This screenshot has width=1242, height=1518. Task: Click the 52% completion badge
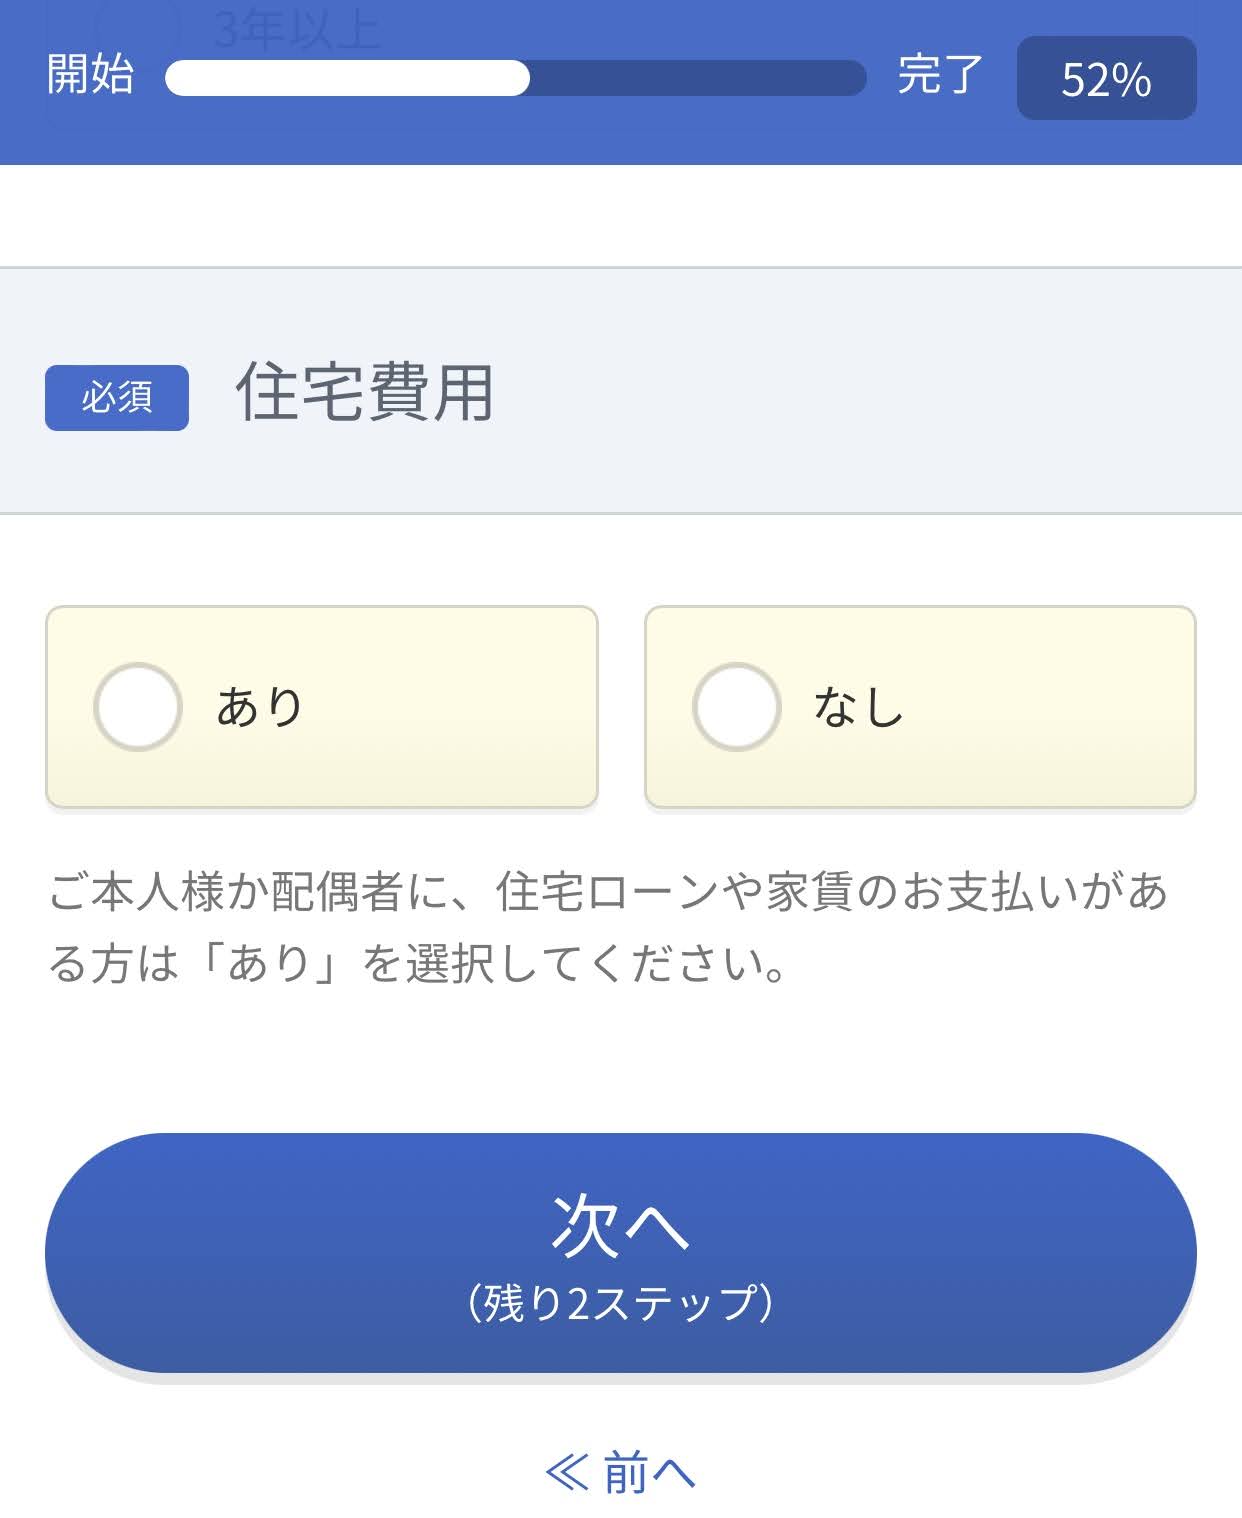click(x=1107, y=78)
